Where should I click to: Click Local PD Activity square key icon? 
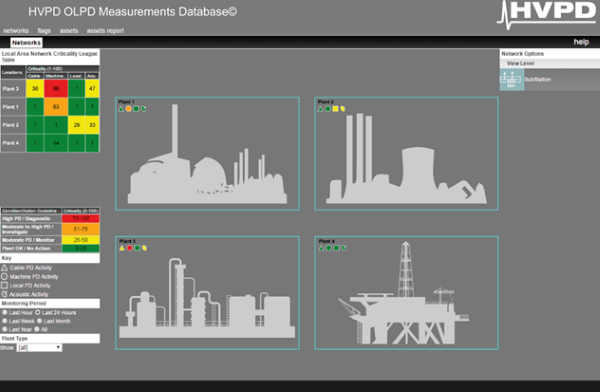coord(5,285)
